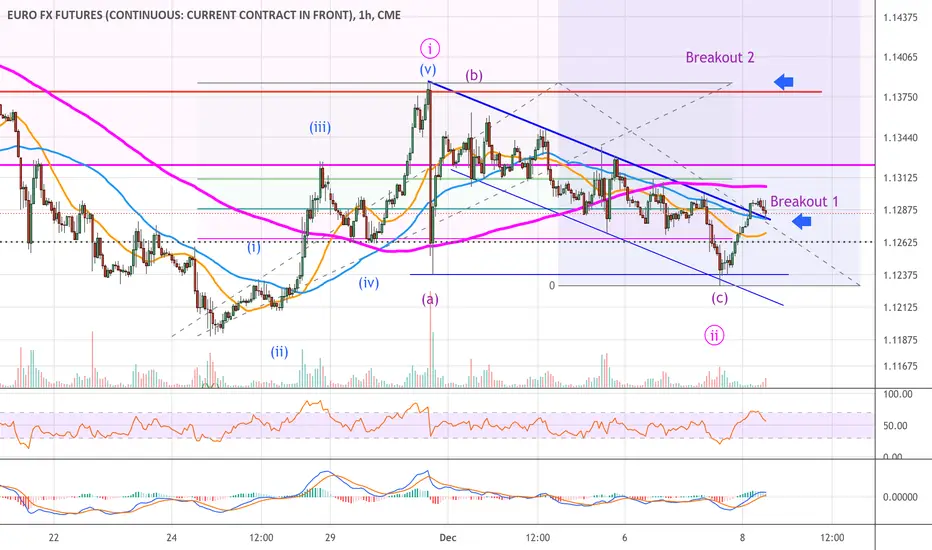Image resolution: width=932 pixels, height=550 pixels.
Task: Click price axis value 1.14375
Action: tap(900, 18)
